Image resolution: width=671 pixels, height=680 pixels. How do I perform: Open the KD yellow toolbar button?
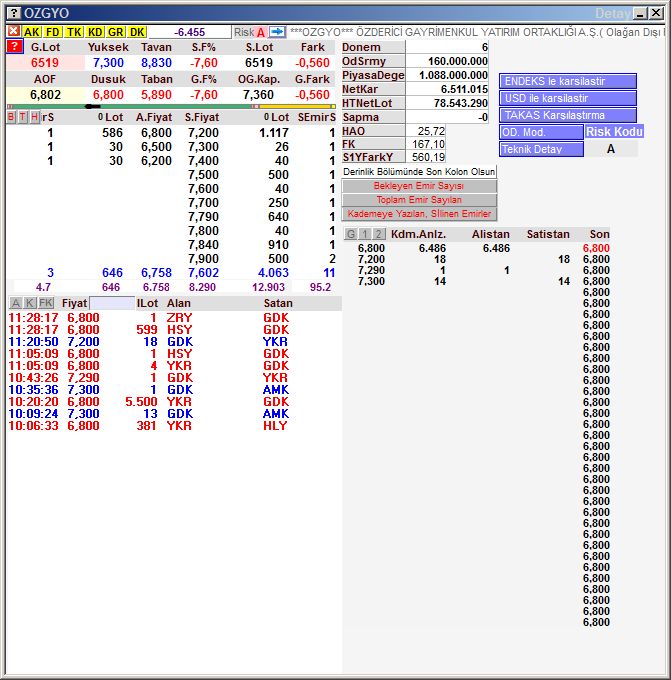point(95,32)
